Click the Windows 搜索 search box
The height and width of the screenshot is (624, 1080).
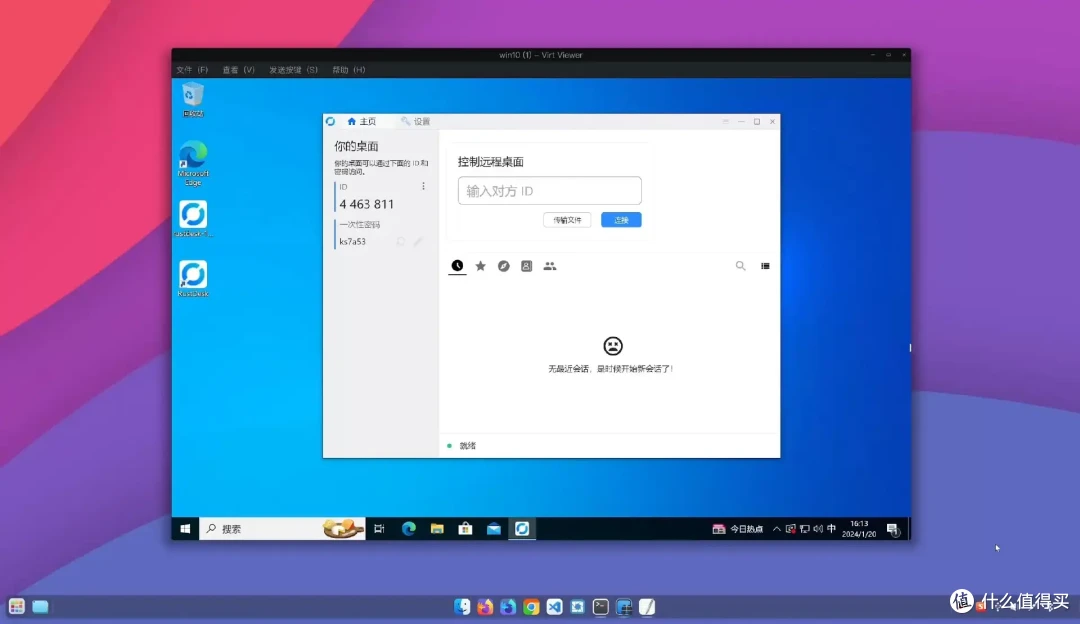[282, 529]
